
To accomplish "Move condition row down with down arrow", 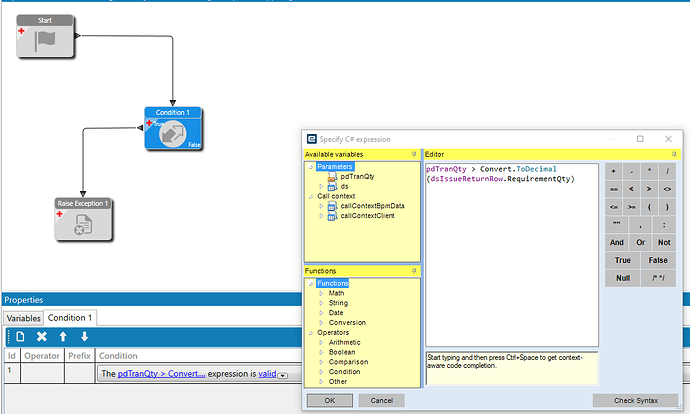I will pos(82,337).
